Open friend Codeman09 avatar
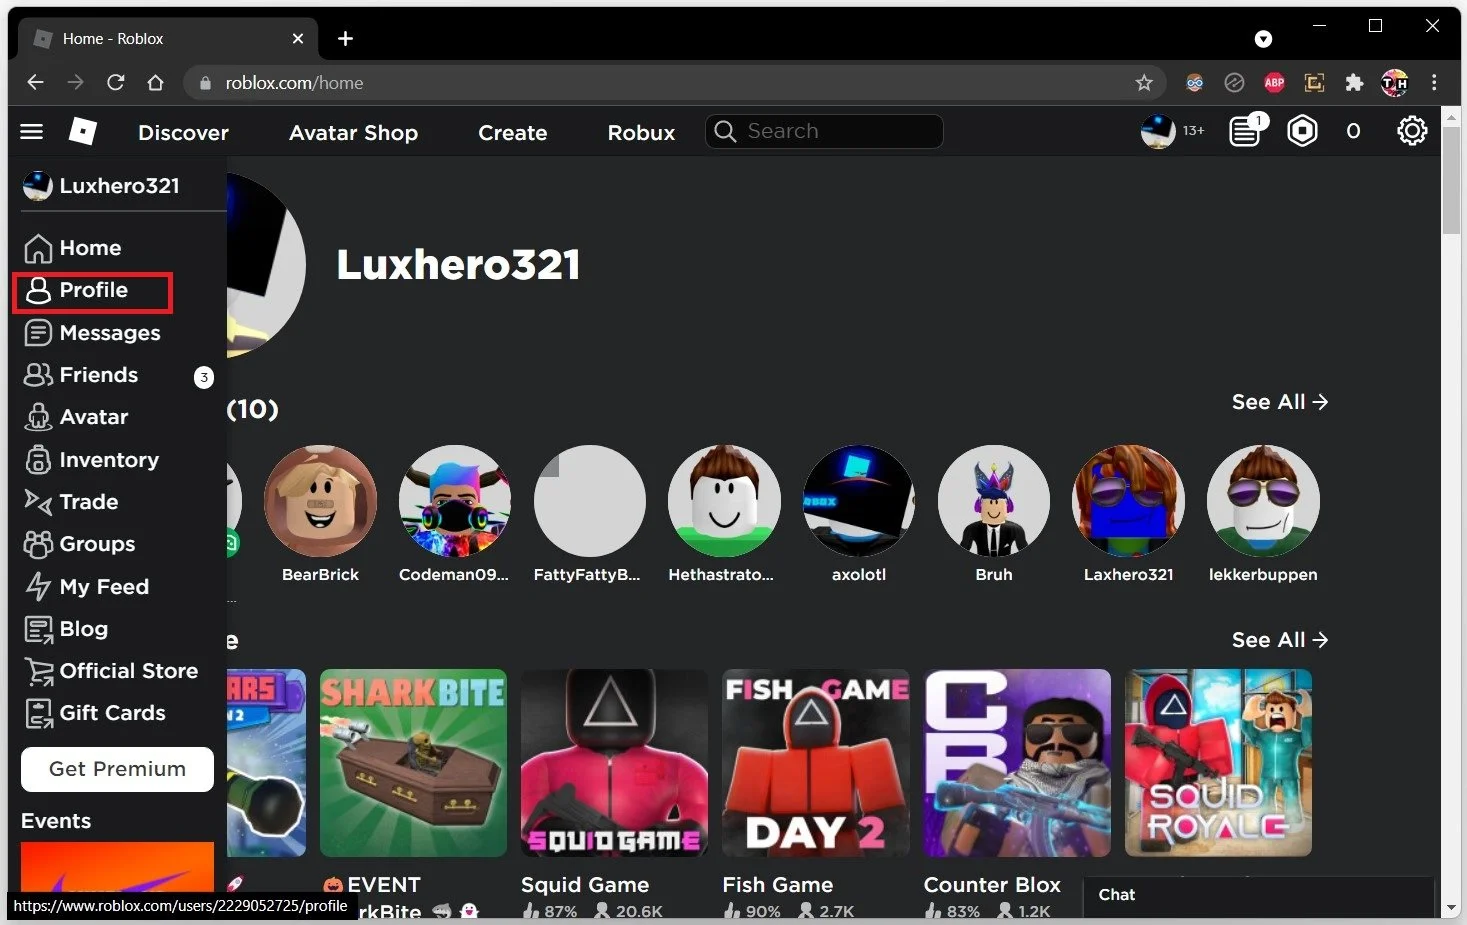Viewport: 1467px width, 925px height. tap(455, 501)
